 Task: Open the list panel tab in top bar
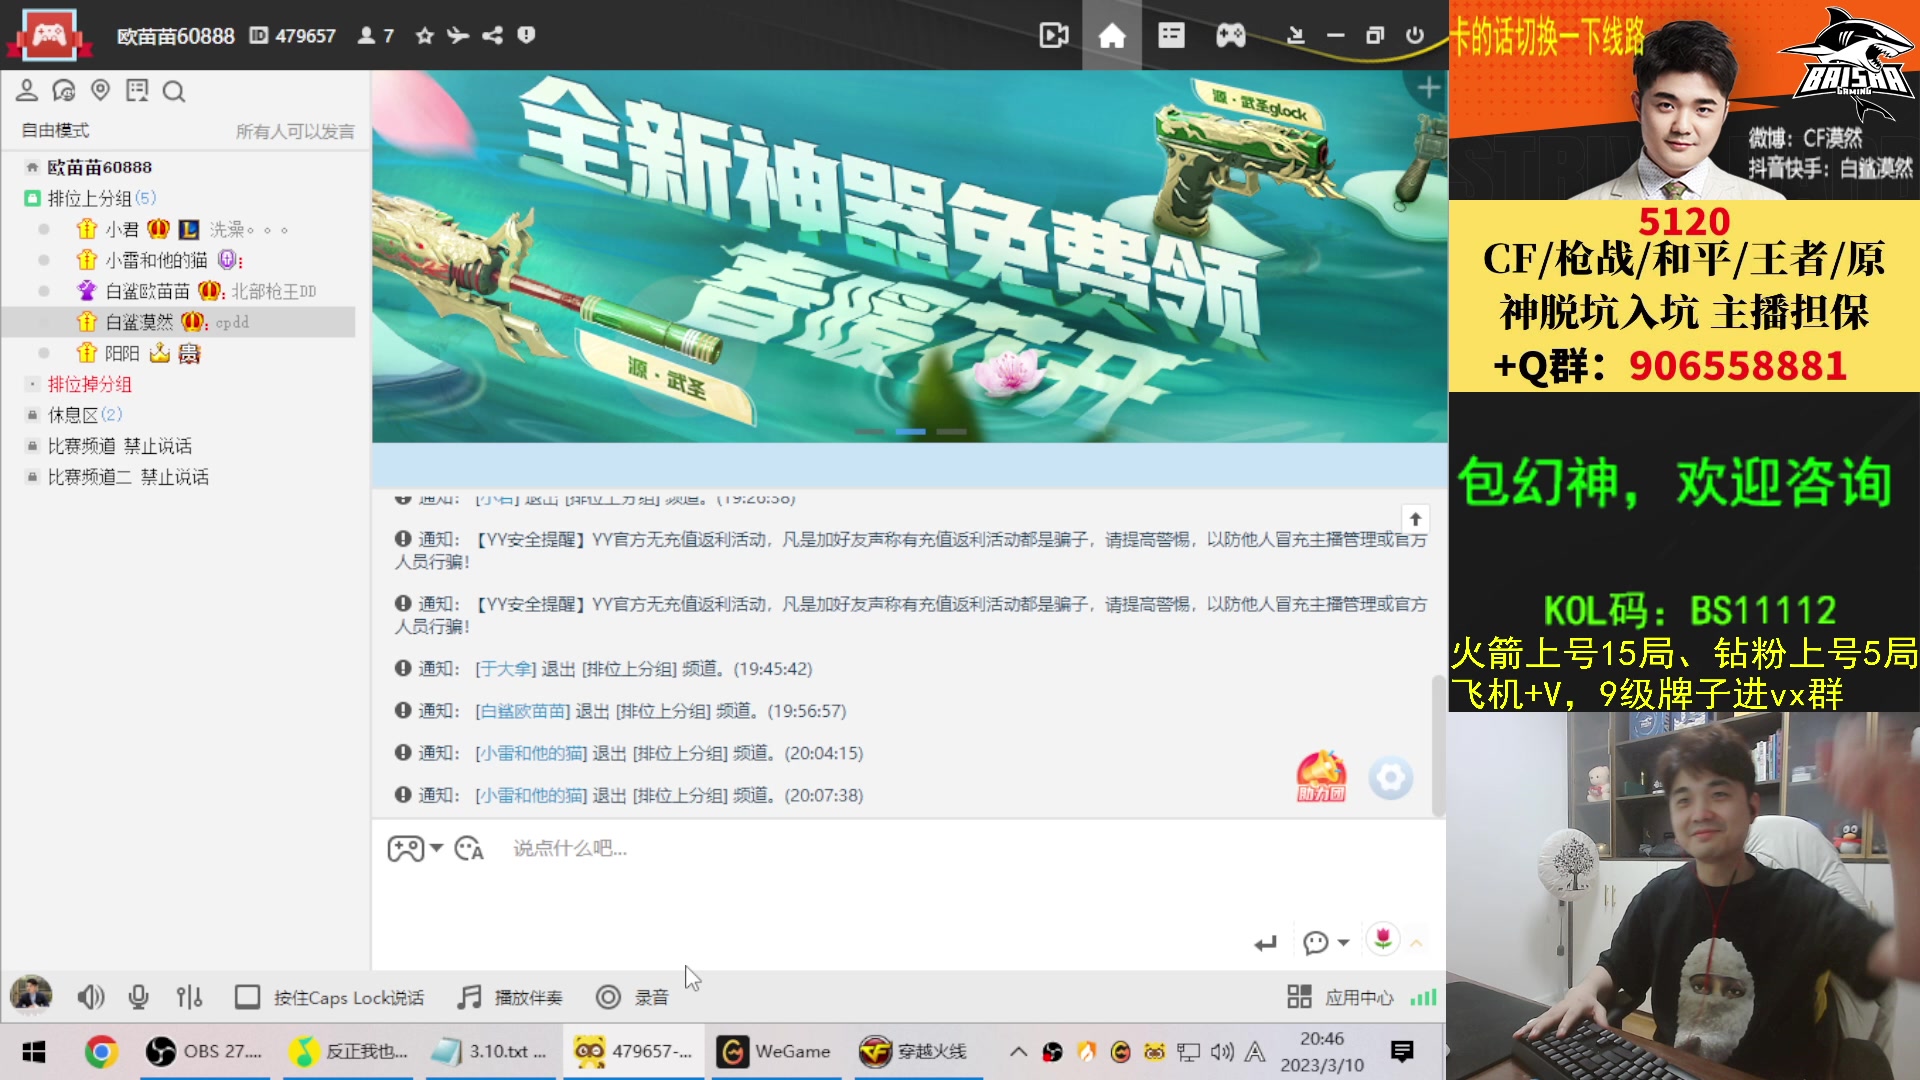pos(1171,36)
